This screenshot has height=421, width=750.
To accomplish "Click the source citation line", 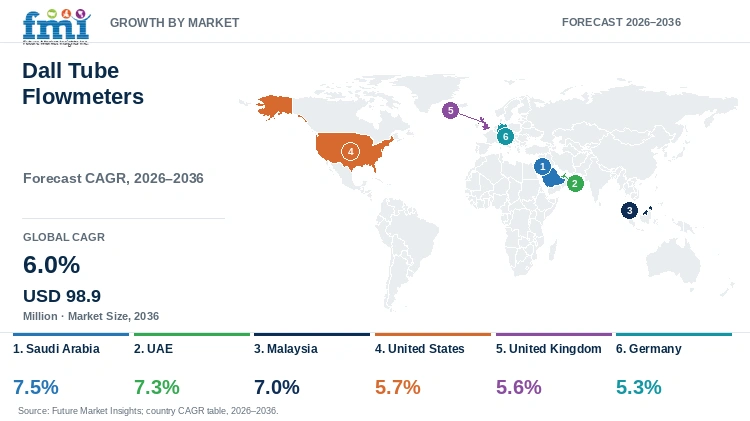I will [x=148, y=410].
